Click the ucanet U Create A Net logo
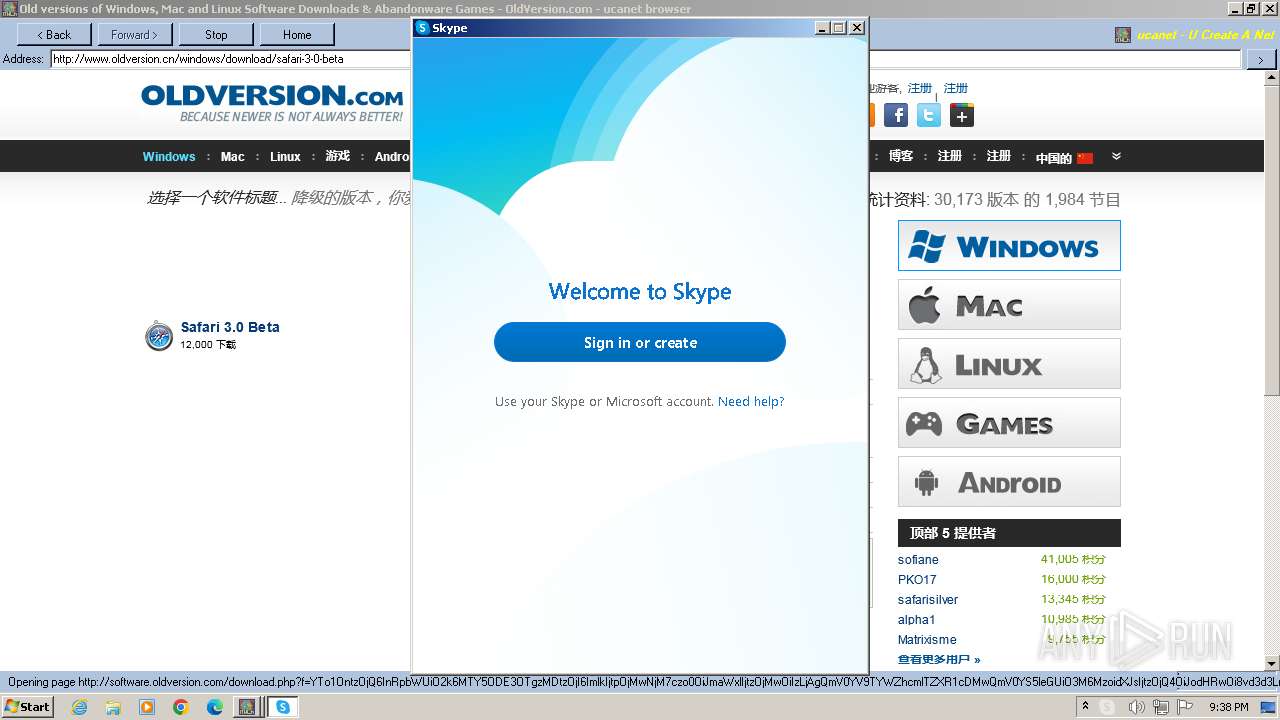The height and width of the screenshot is (720, 1280). [x=1195, y=35]
